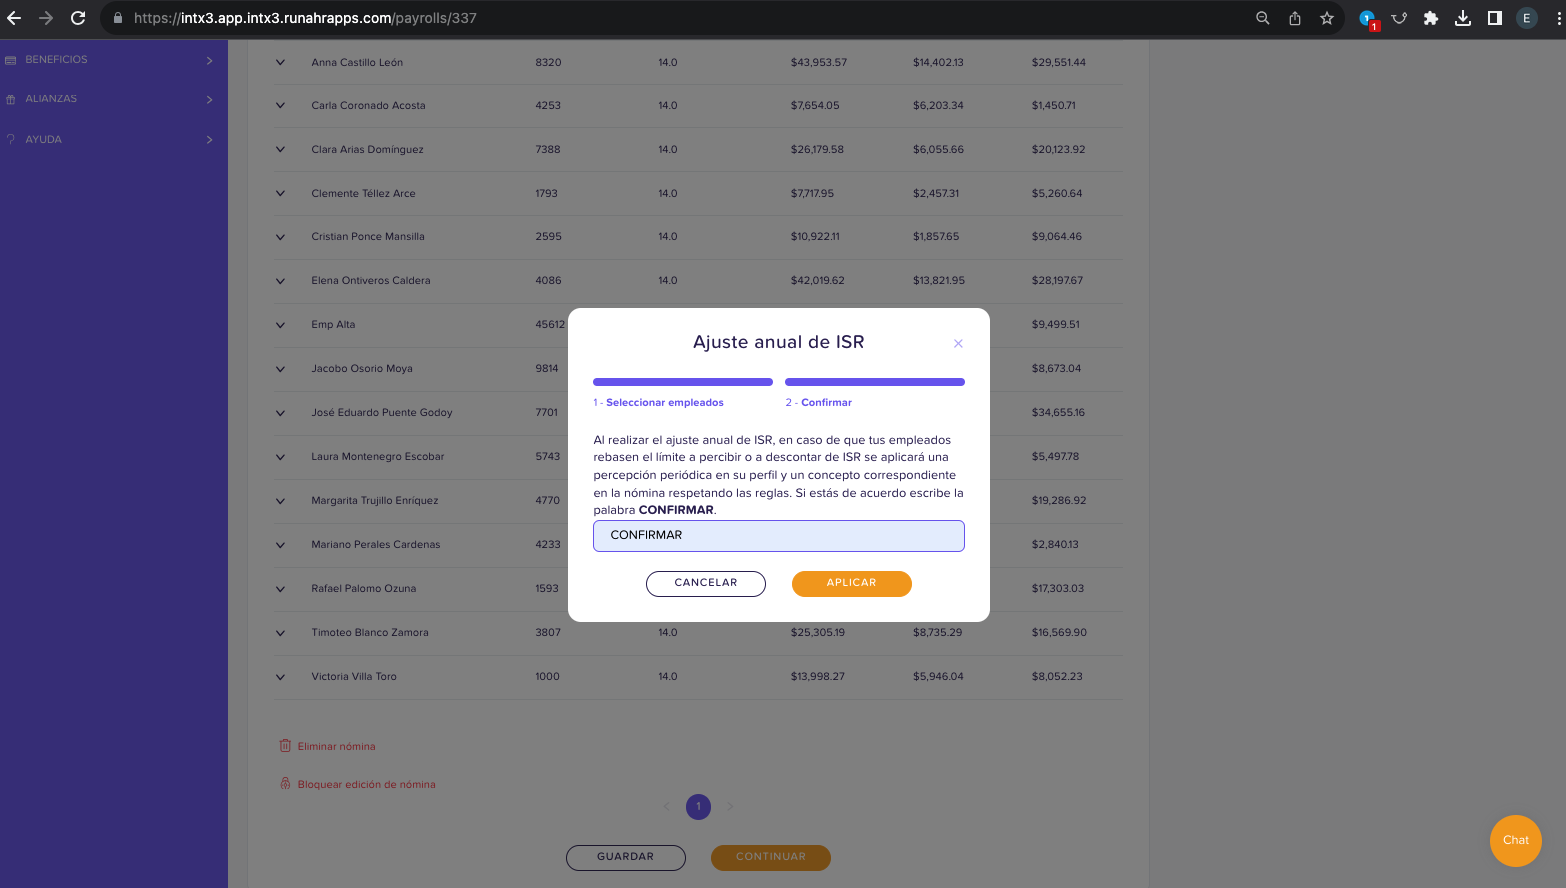Viewport: 1566px width, 888px height.
Task: Click the browser downloads icon
Action: pos(1462,18)
